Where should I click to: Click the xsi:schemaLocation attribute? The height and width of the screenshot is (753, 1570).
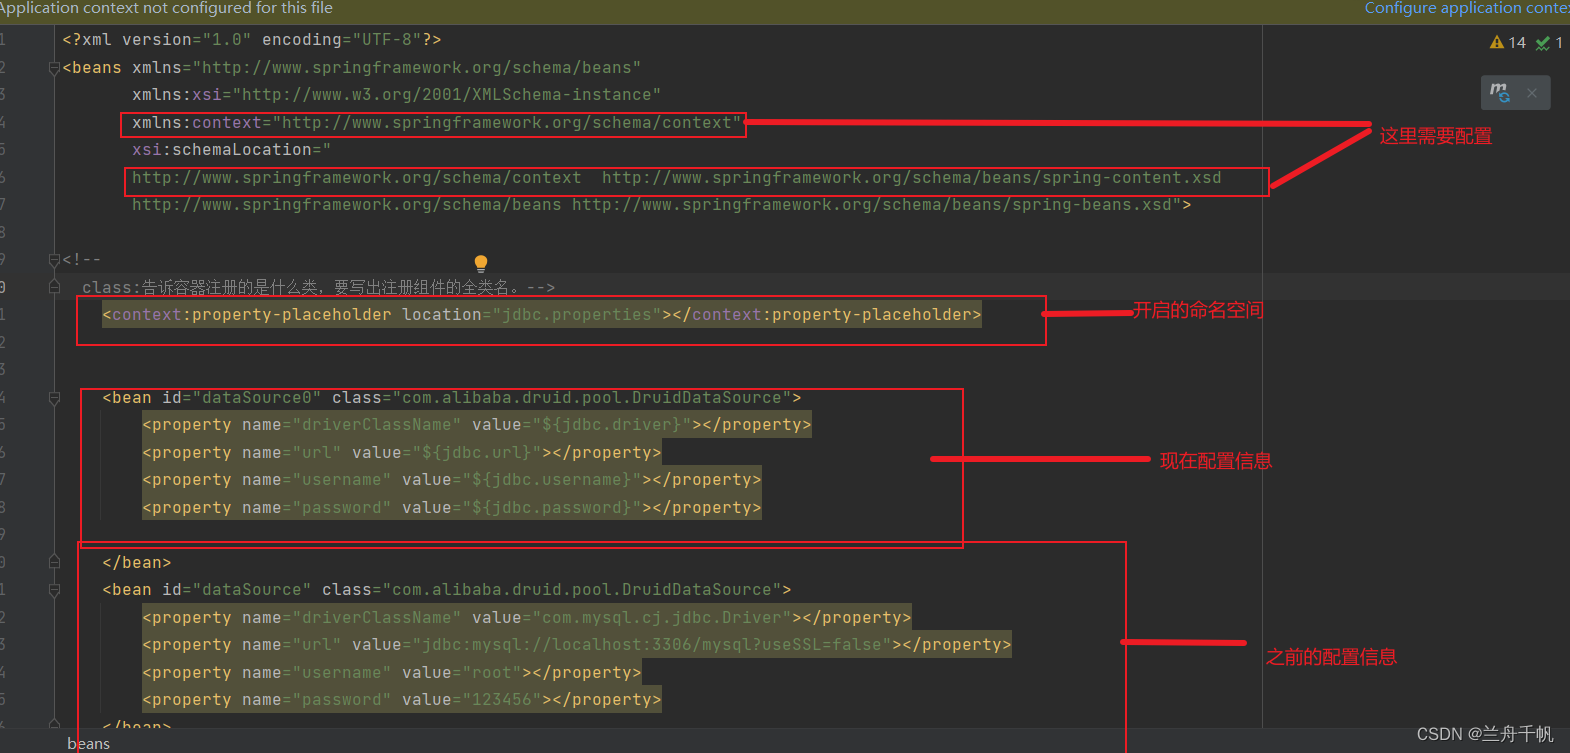coord(231,150)
